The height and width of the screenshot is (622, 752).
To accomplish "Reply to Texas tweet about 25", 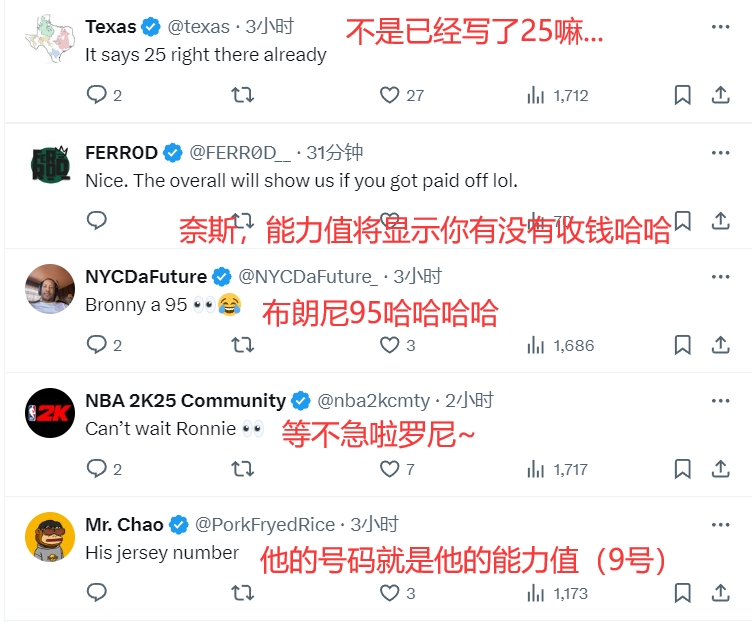I will pyautogui.click(x=96, y=94).
